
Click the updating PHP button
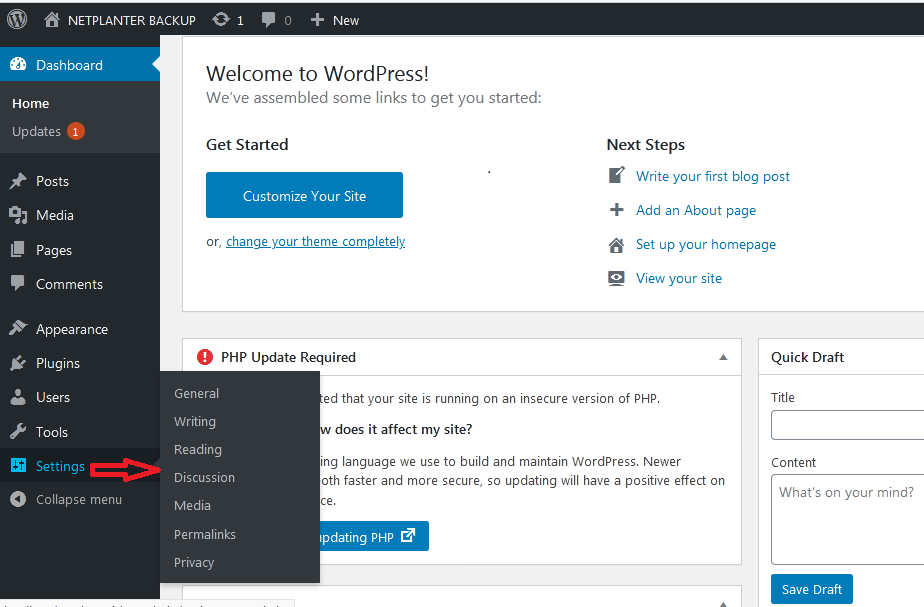coord(374,536)
